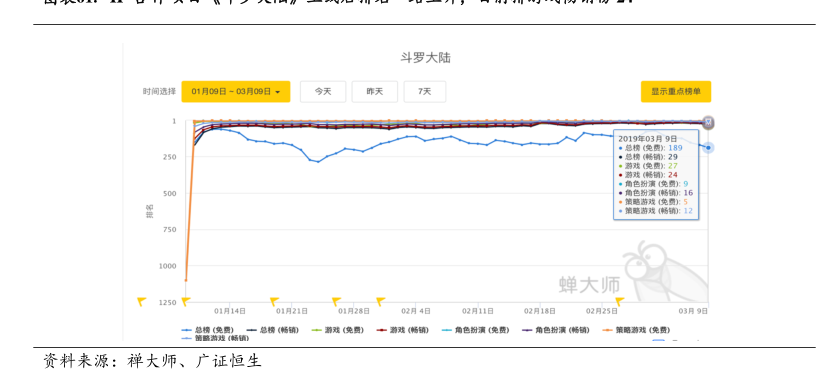This screenshot has width=829, height=372.
Task: Toggle 角色扮演 (畅销) legend series
Action: coord(555,330)
